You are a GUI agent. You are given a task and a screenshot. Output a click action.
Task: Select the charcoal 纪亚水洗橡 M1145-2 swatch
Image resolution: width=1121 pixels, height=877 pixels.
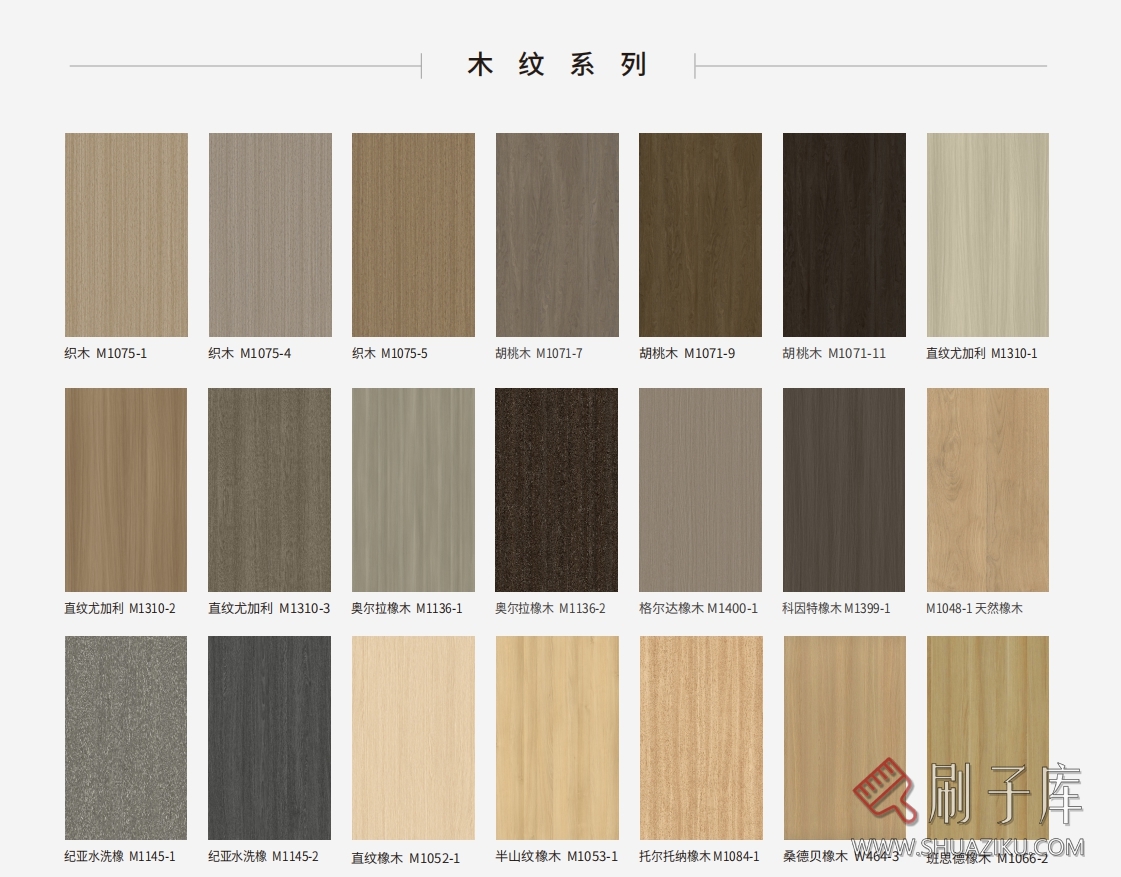click(x=270, y=738)
